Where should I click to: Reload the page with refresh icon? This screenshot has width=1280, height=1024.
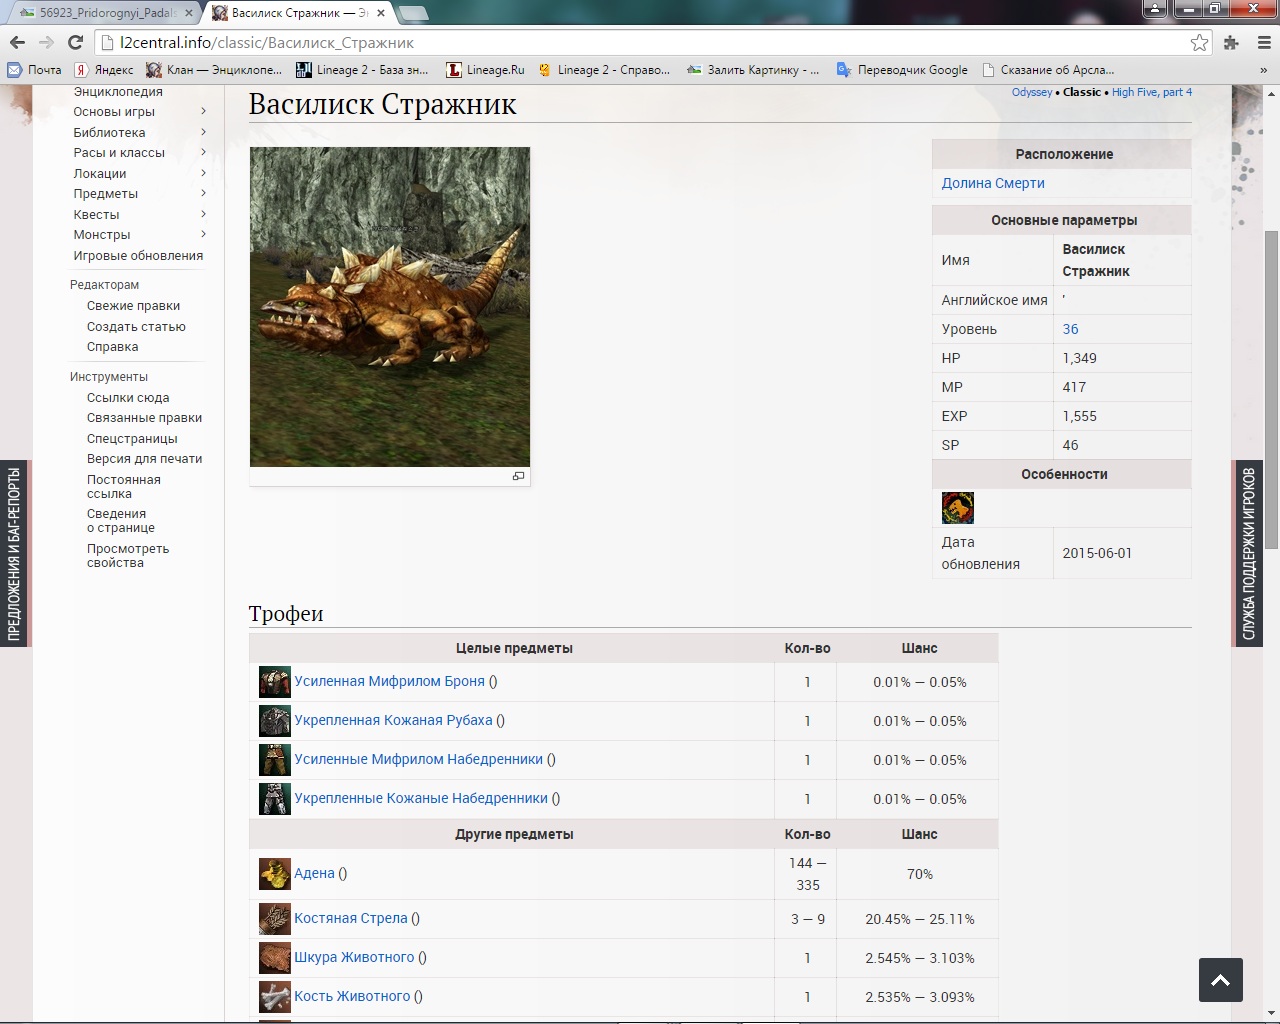(75, 42)
